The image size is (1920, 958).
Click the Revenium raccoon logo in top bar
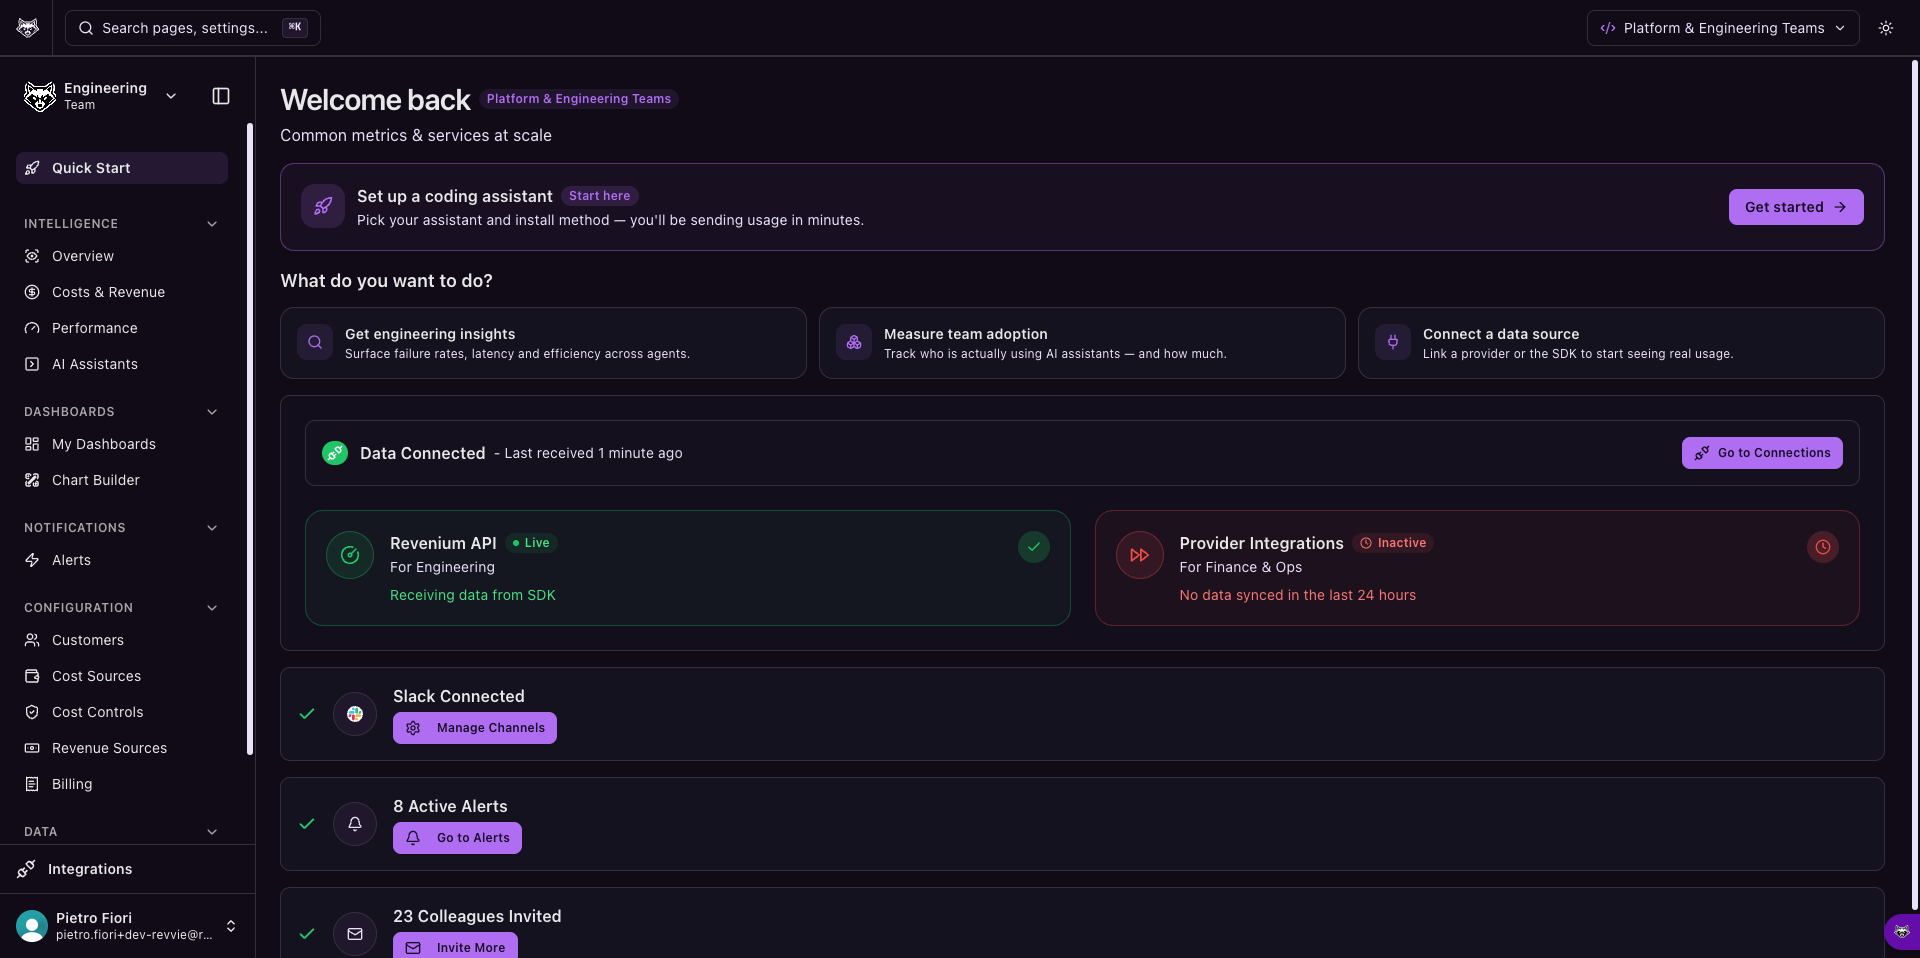[x=28, y=28]
